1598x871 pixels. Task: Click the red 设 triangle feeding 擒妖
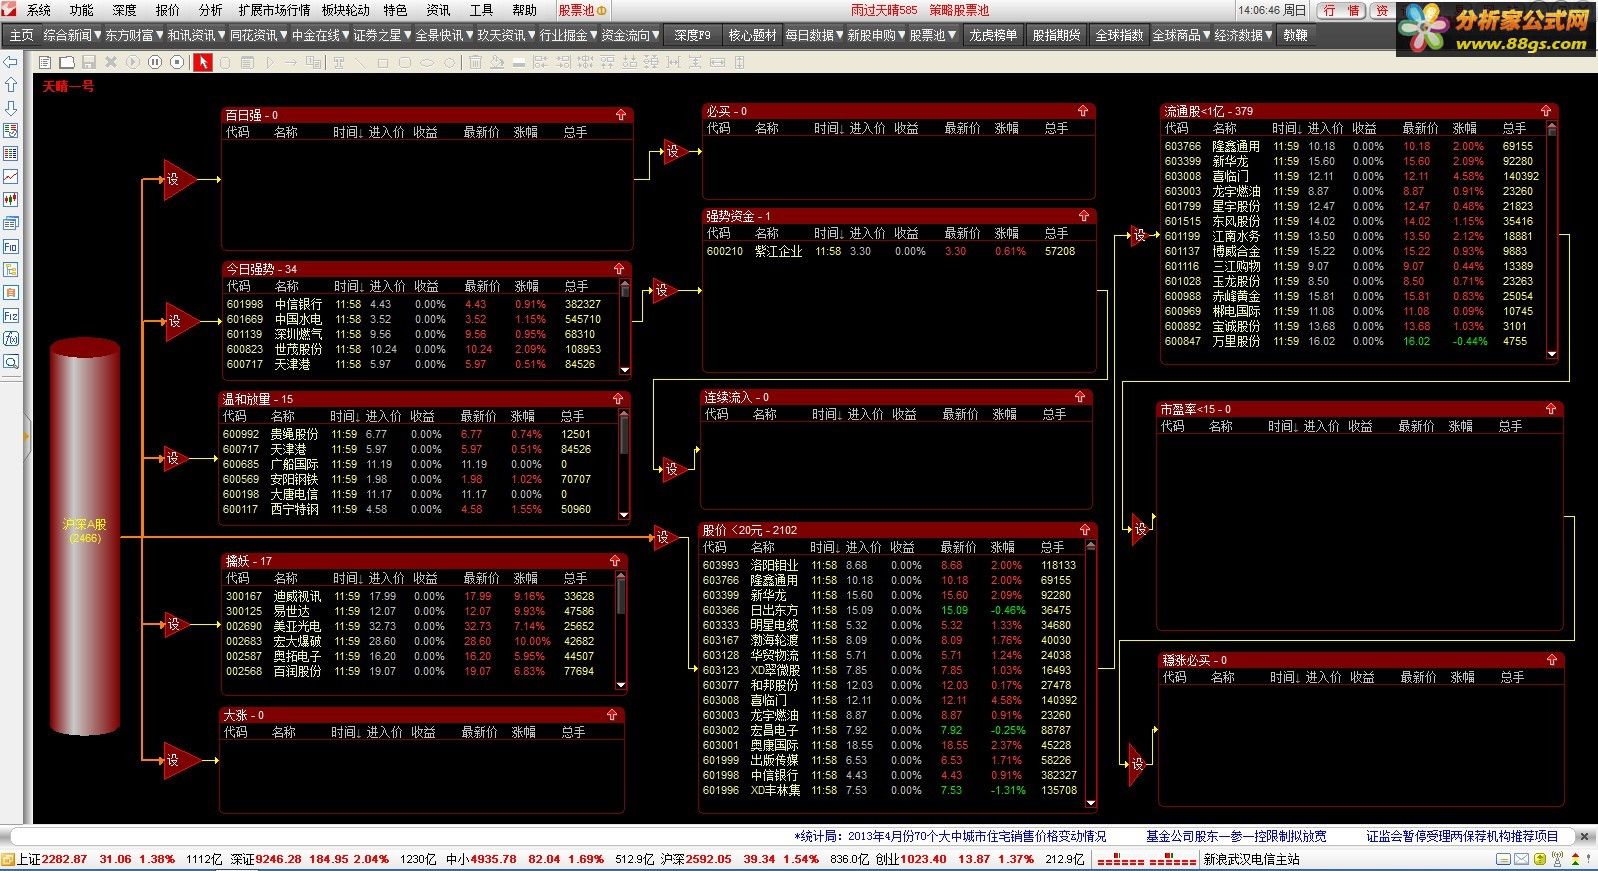(176, 624)
